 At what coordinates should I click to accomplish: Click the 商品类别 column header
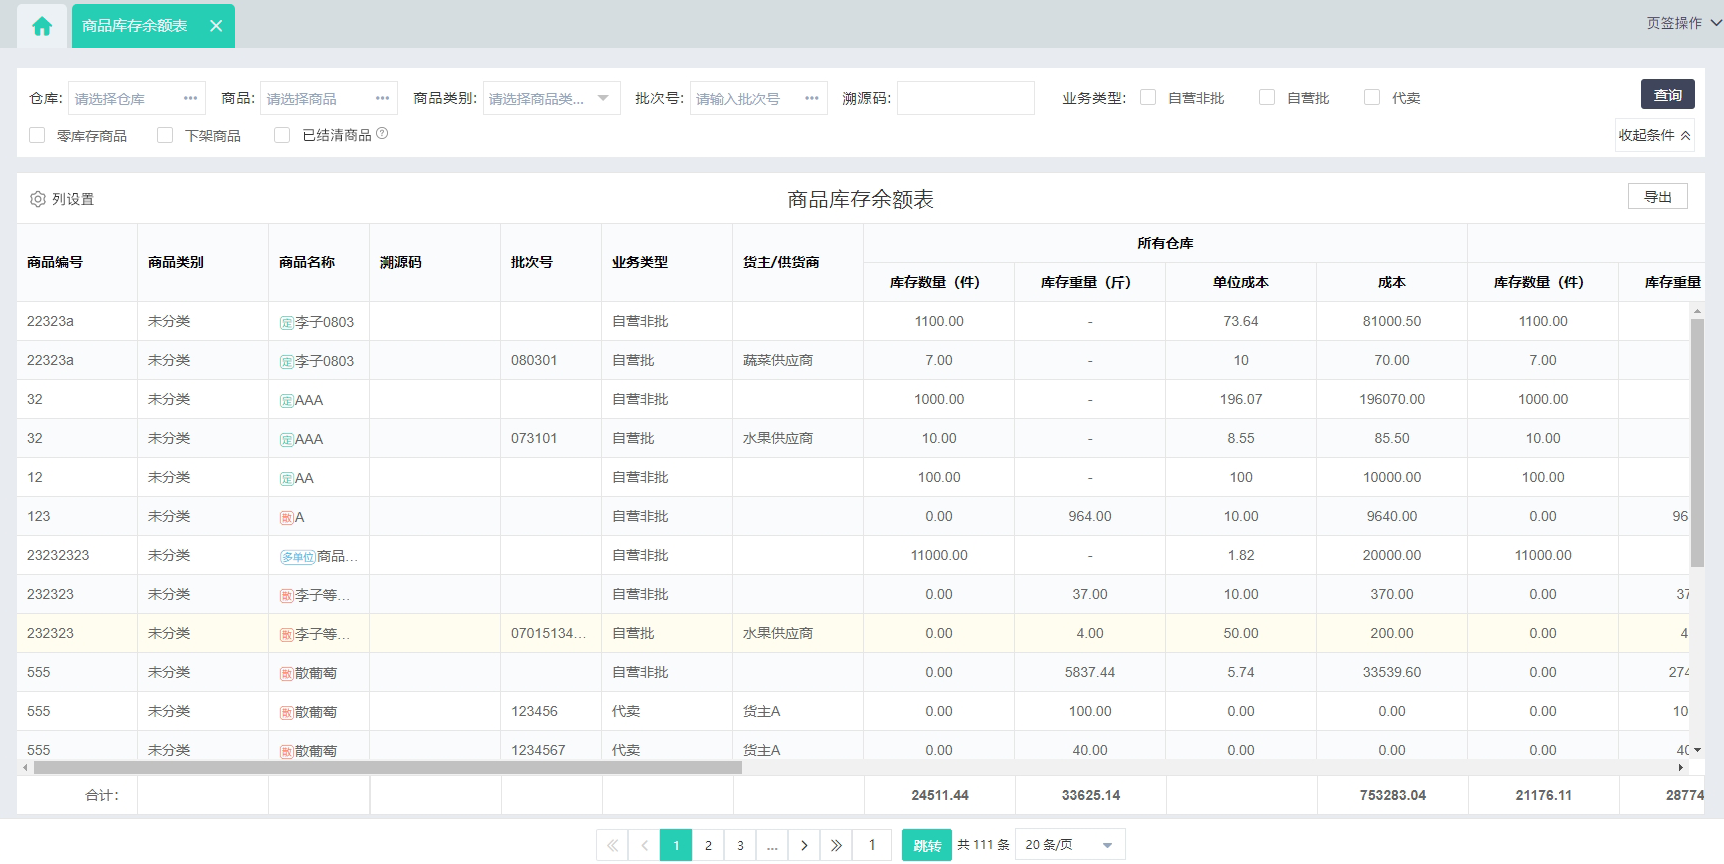203,262
